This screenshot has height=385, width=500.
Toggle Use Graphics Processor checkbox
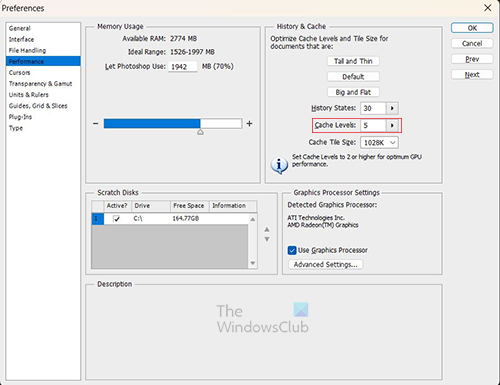coord(292,250)
